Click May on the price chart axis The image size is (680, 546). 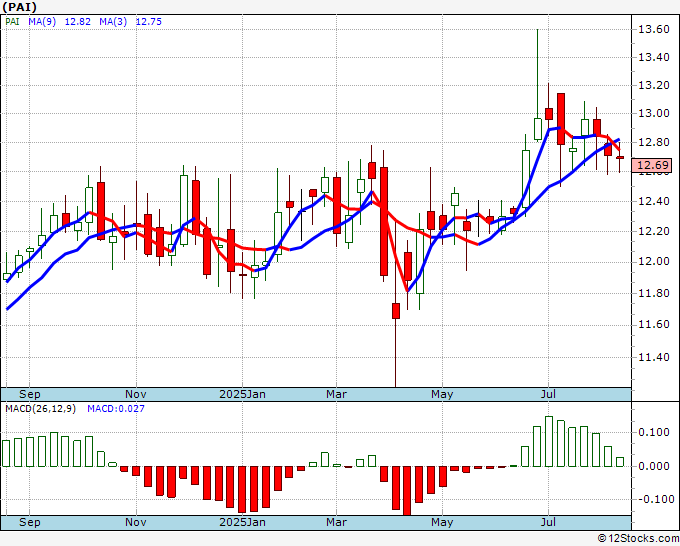coord(442,394)
